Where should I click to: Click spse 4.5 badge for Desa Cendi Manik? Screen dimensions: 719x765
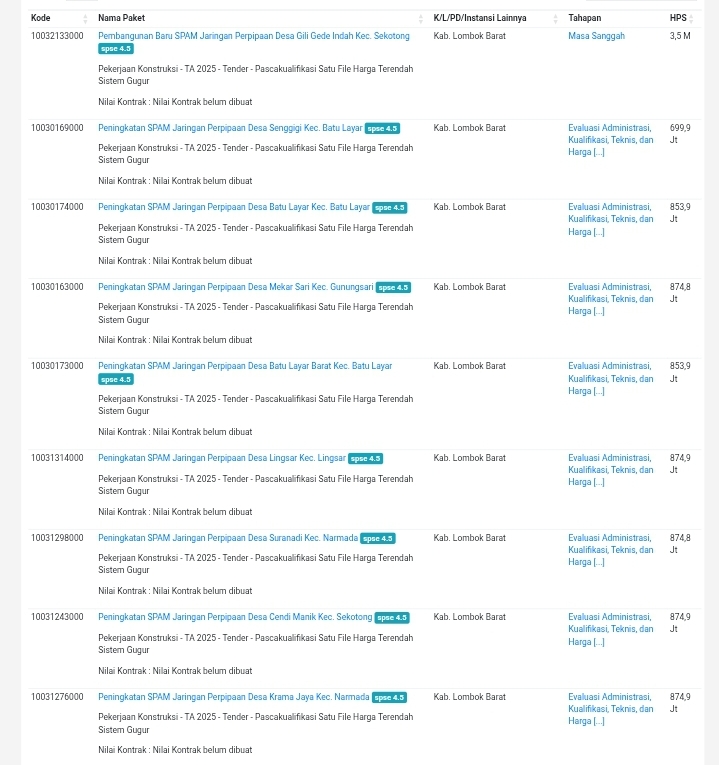(392, 618)
